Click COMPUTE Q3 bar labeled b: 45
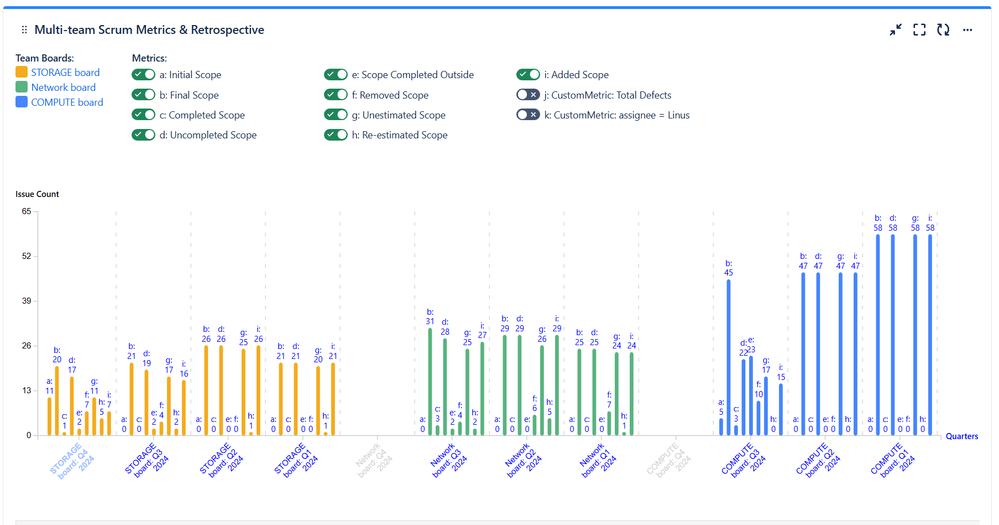999x525 pixels. pyautogui.click(x=728, y=357)
